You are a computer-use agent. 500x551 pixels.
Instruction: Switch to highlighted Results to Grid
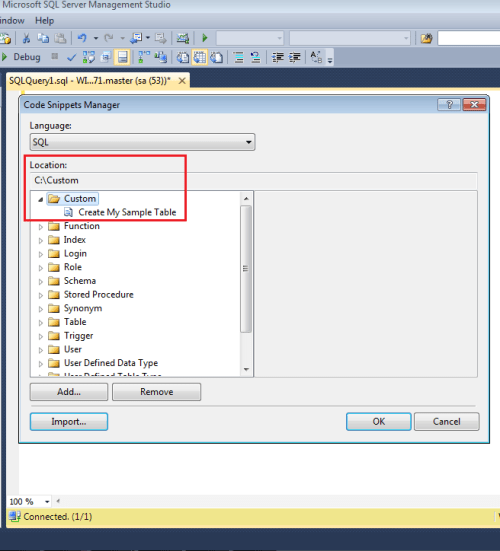200,57
